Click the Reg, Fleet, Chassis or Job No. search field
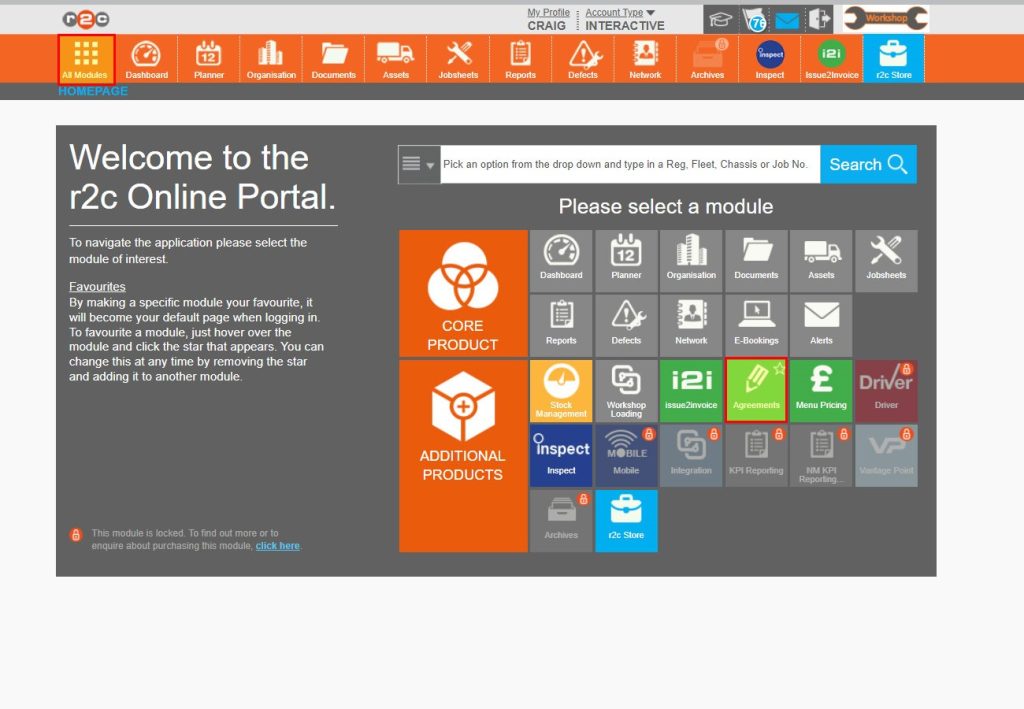The image size is (1024, 709). click(x=630, y=165)
